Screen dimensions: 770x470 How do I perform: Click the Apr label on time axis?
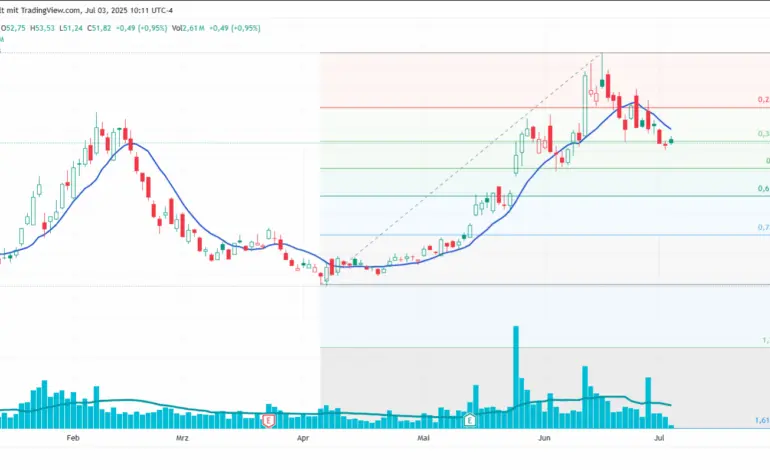click(303, 438)
